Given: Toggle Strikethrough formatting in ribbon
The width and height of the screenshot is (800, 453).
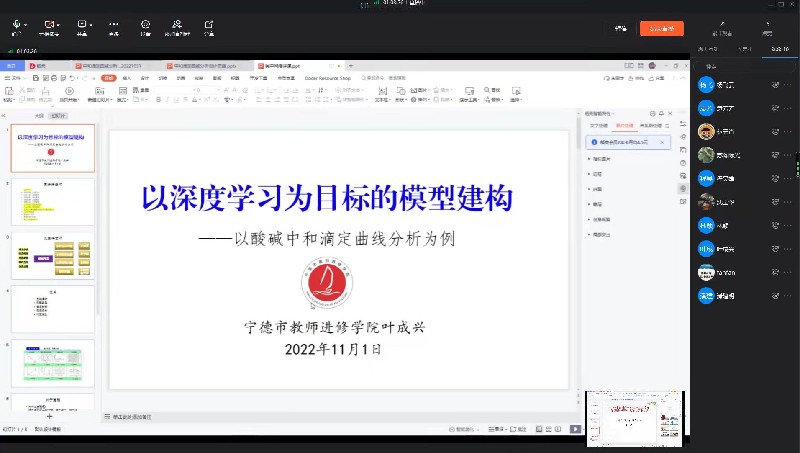Looking at the screenshot, I should click(x=185, y=99).
